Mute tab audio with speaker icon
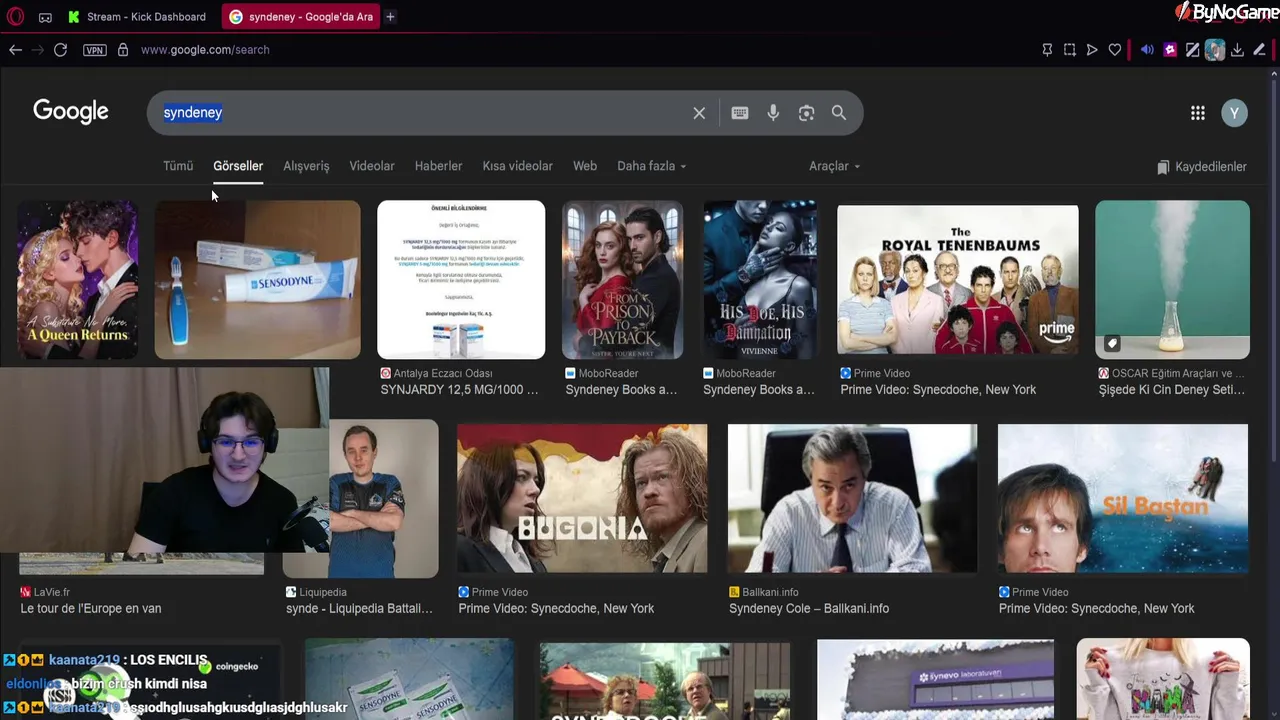 tap(1147, 50)
